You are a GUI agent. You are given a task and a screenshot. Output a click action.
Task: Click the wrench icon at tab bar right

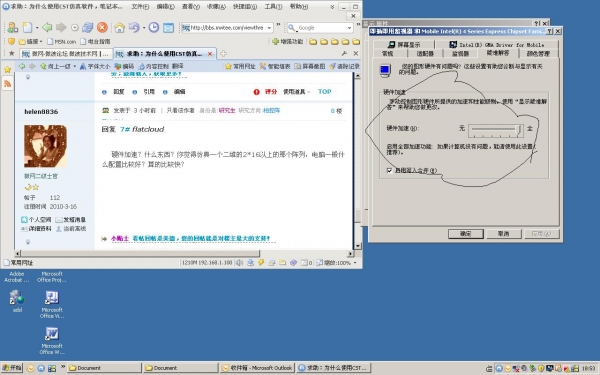[x=344, y=54]
